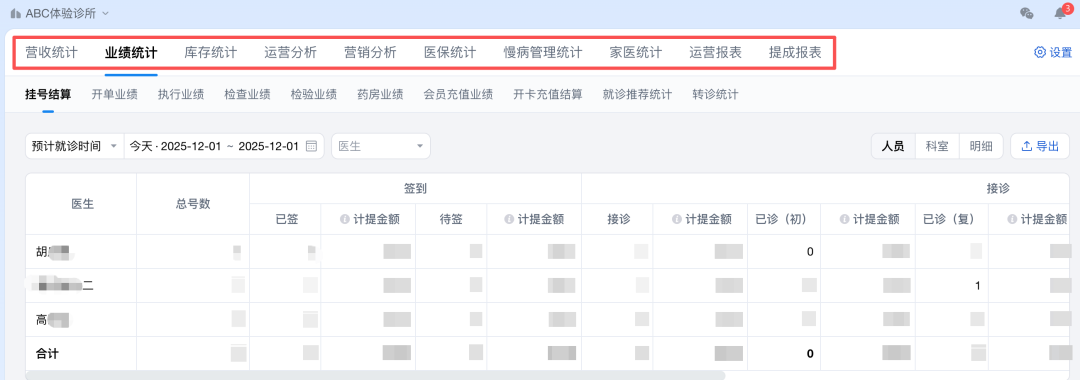This screenshot has height=380, width=1080.
Task: Switch to the 医保统计 tab
Action: tap(450, 53)
